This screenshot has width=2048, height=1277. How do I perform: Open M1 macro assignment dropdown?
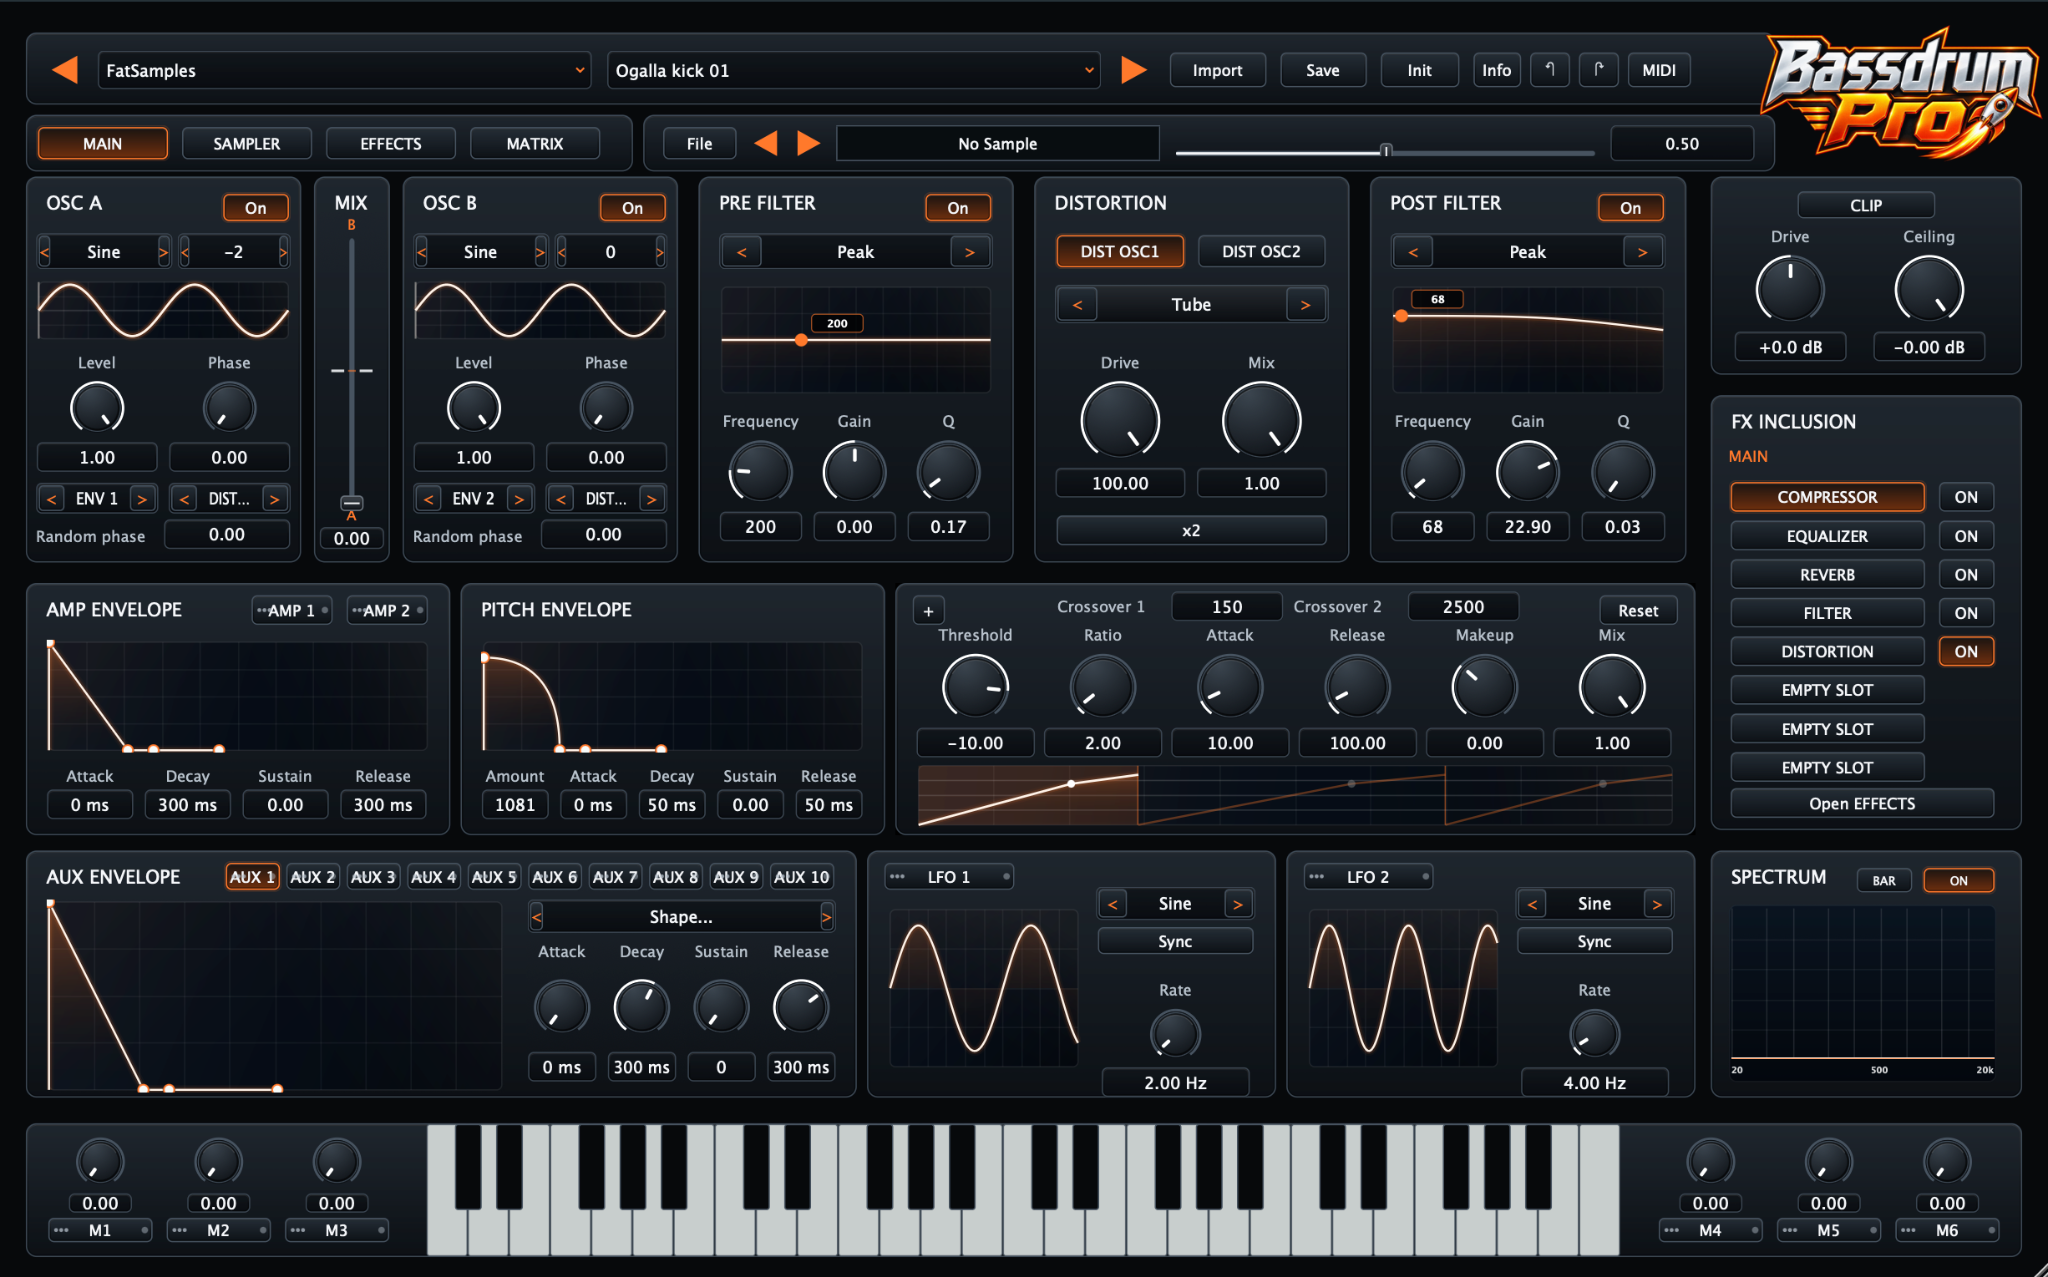click(100, 1230)
